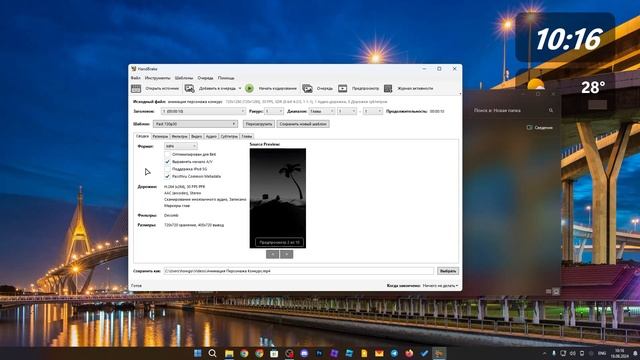
Task: Open the Preview (Предпросмотр) toolbar button
Action: pos(358,88)
